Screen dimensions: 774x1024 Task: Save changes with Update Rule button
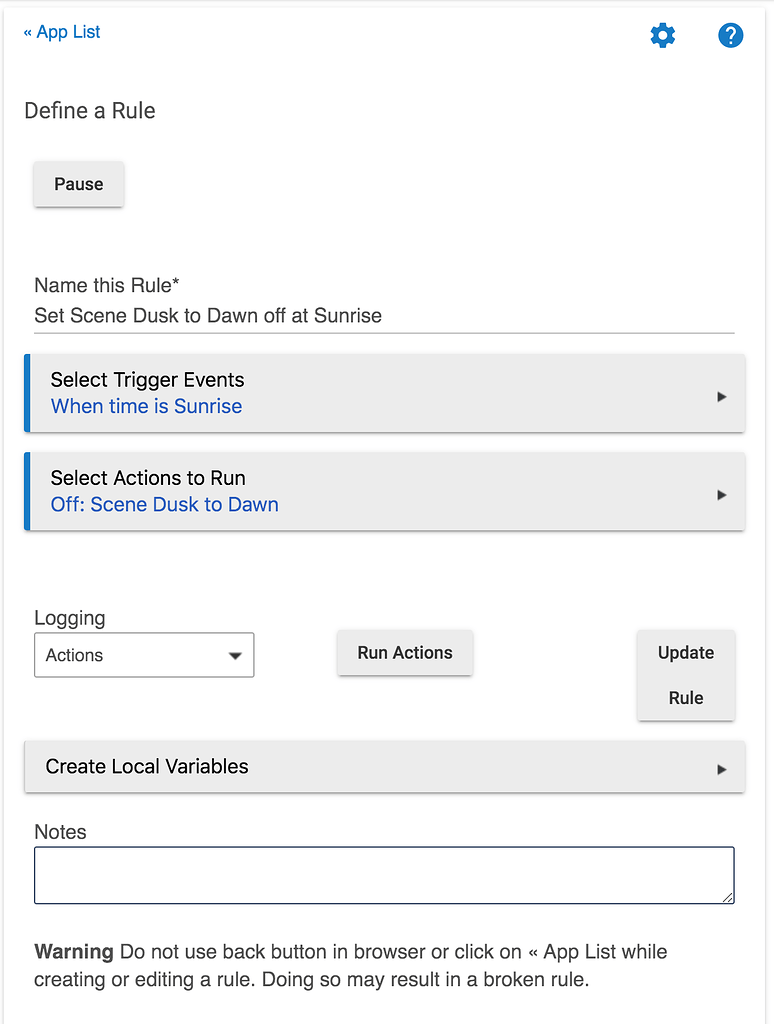(x=686, y=675)
